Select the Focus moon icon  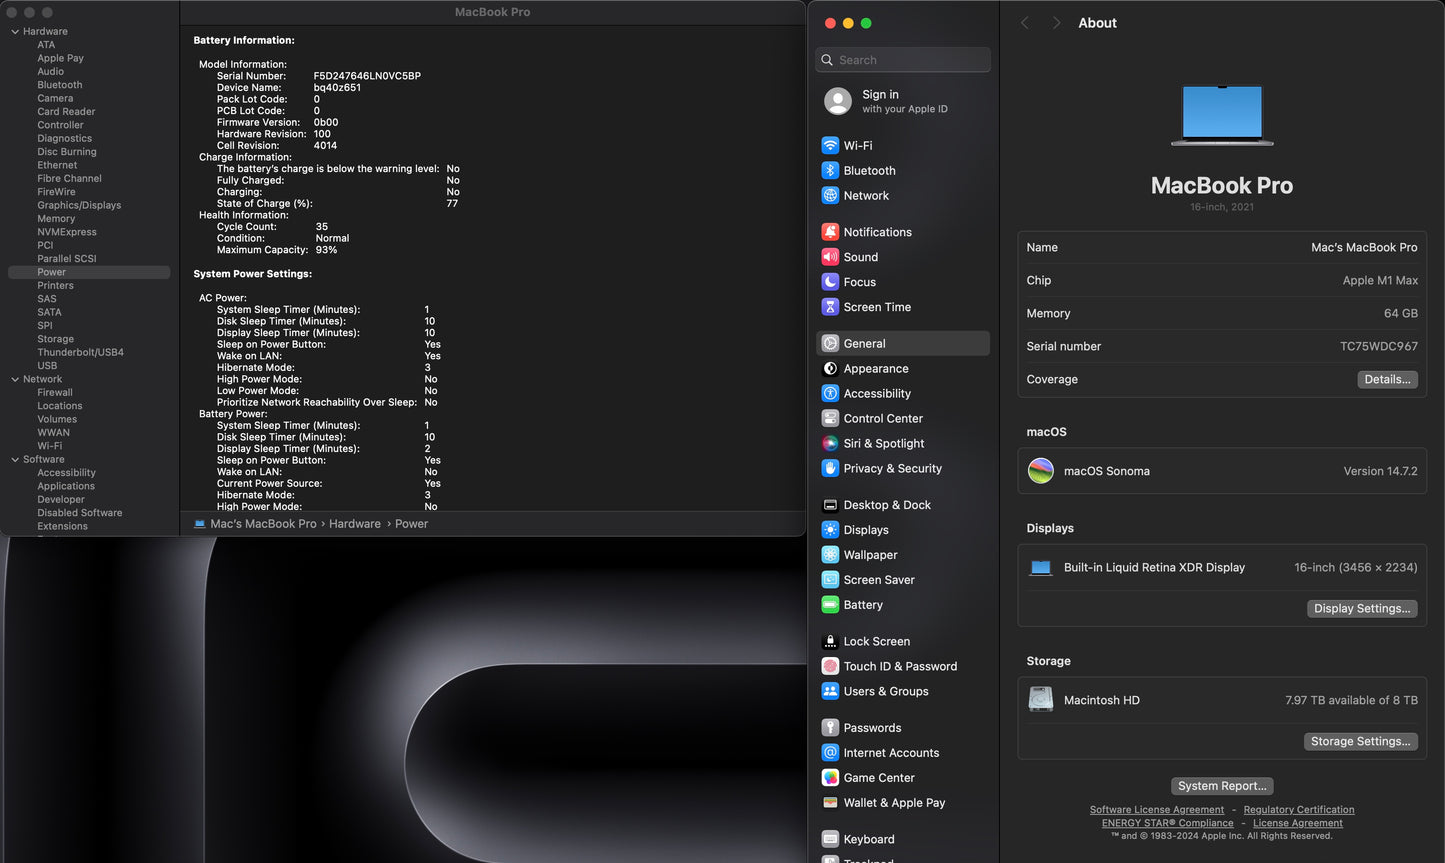pyautogui.click(x=830, y=282)
